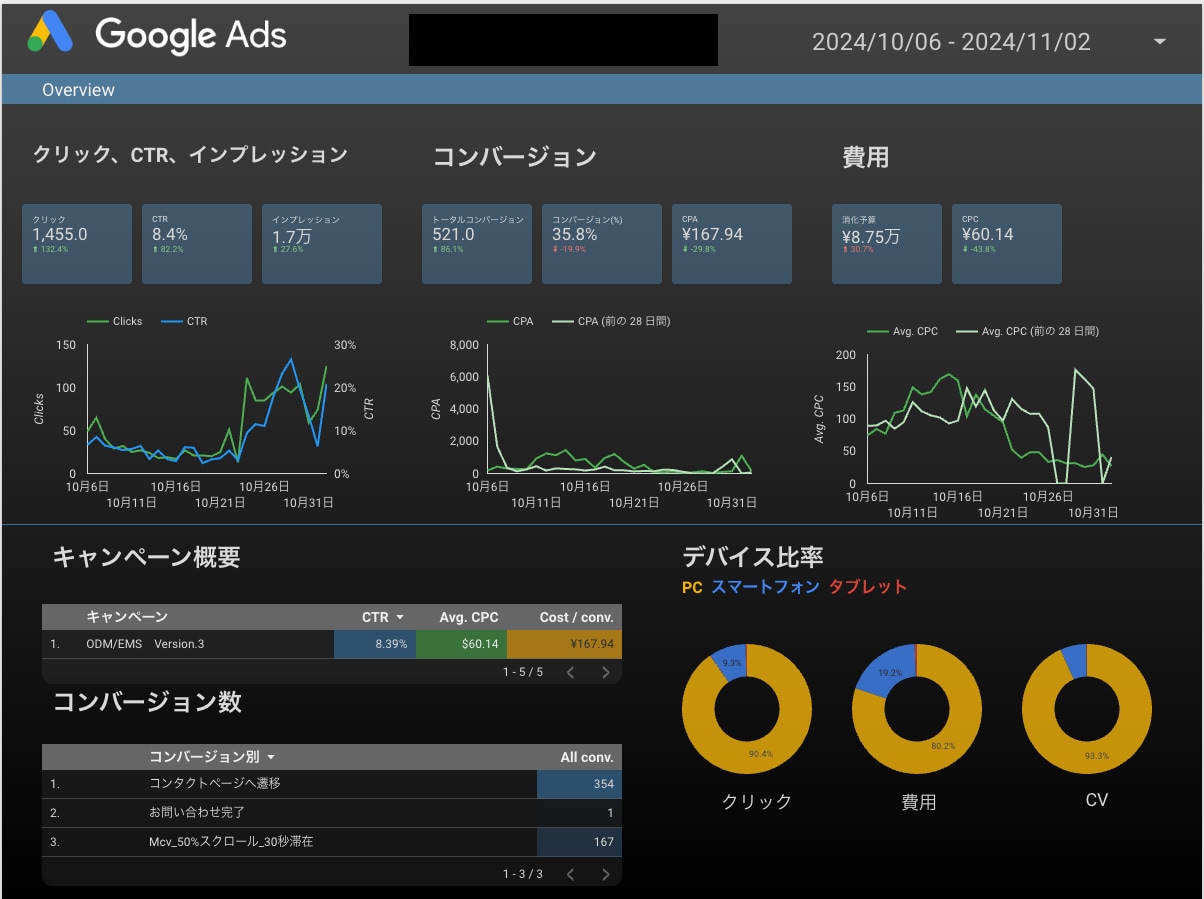The image size is (1204, 899).
Task: Click the スマートフォン device legend label
Action: 765,587
